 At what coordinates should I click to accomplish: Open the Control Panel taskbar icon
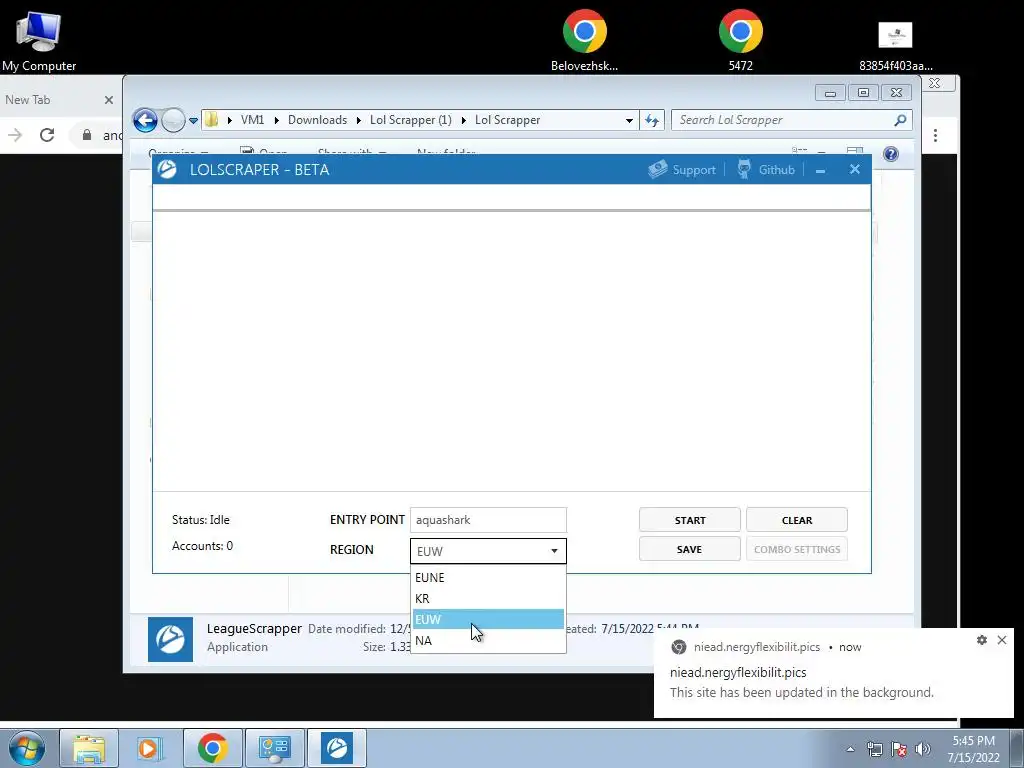pyautogui.click(x=275, y=748)
